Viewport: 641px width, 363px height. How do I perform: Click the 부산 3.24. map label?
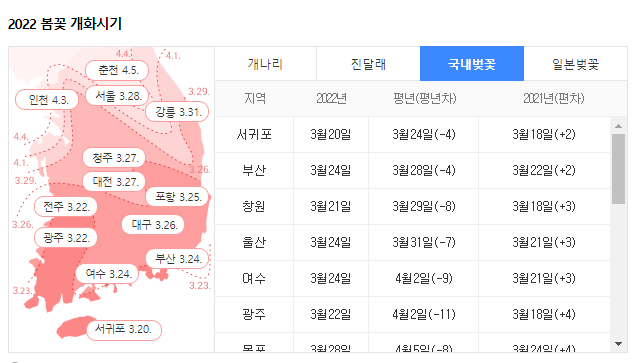[177, 259]
